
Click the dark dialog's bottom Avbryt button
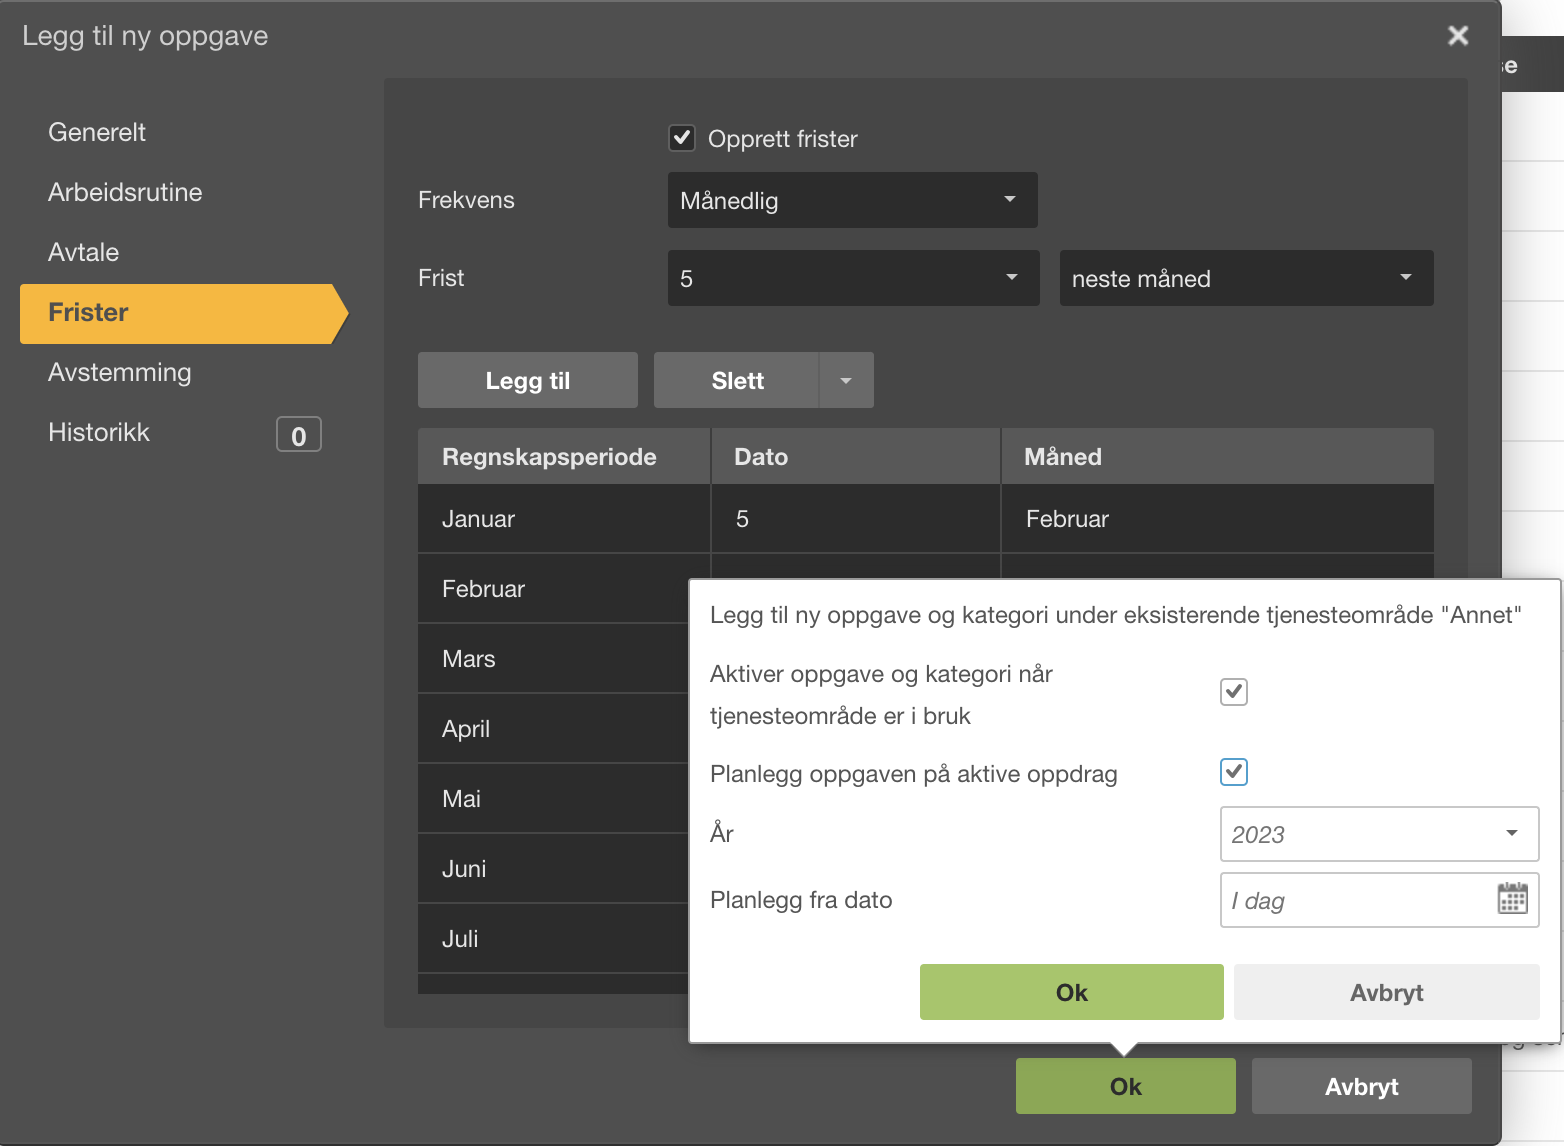coord(1361,1086)
